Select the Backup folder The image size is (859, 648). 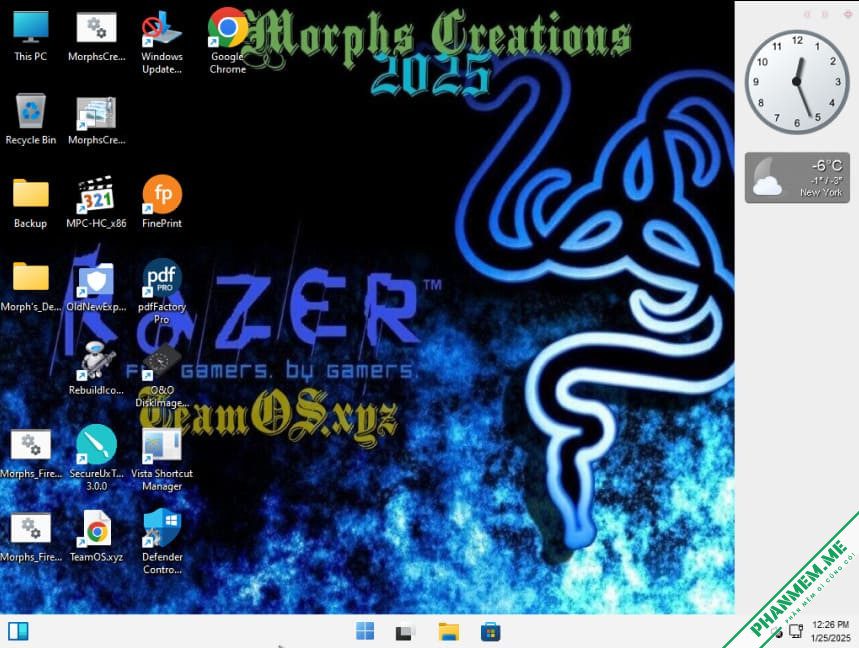tap(31, 203)
